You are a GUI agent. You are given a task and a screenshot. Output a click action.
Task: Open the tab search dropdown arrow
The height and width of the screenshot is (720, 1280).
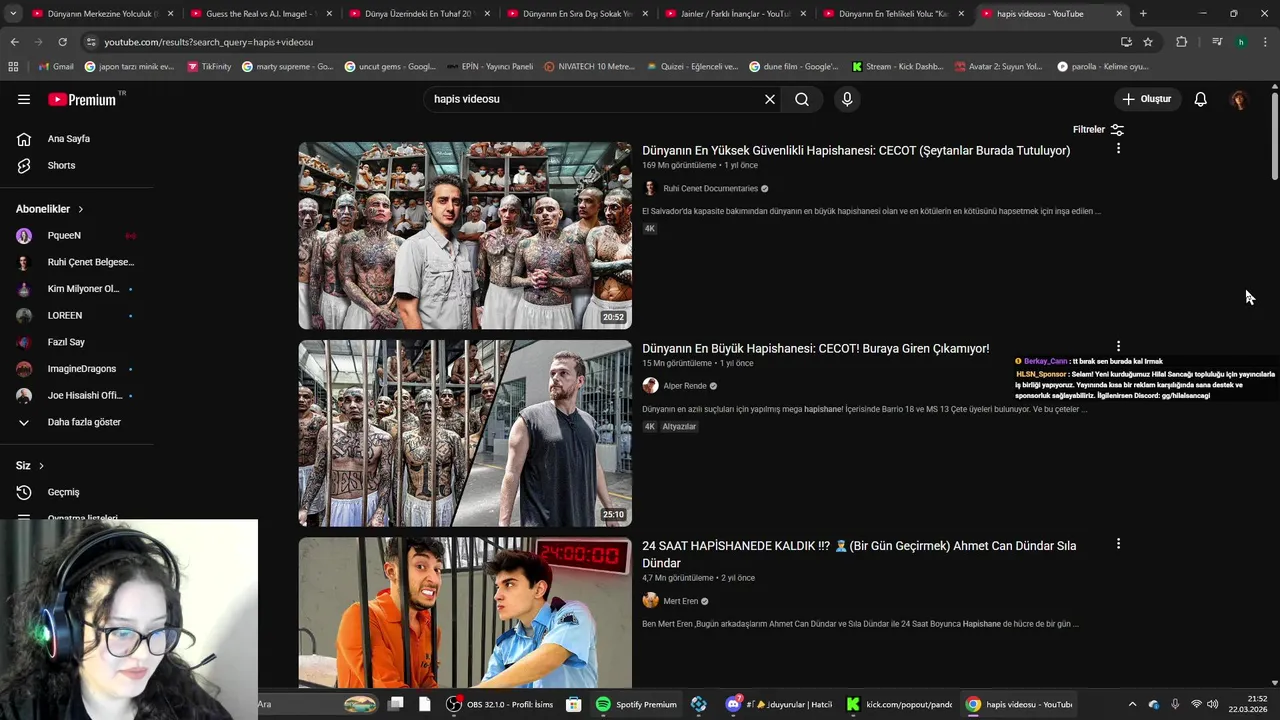pos(13,13)
